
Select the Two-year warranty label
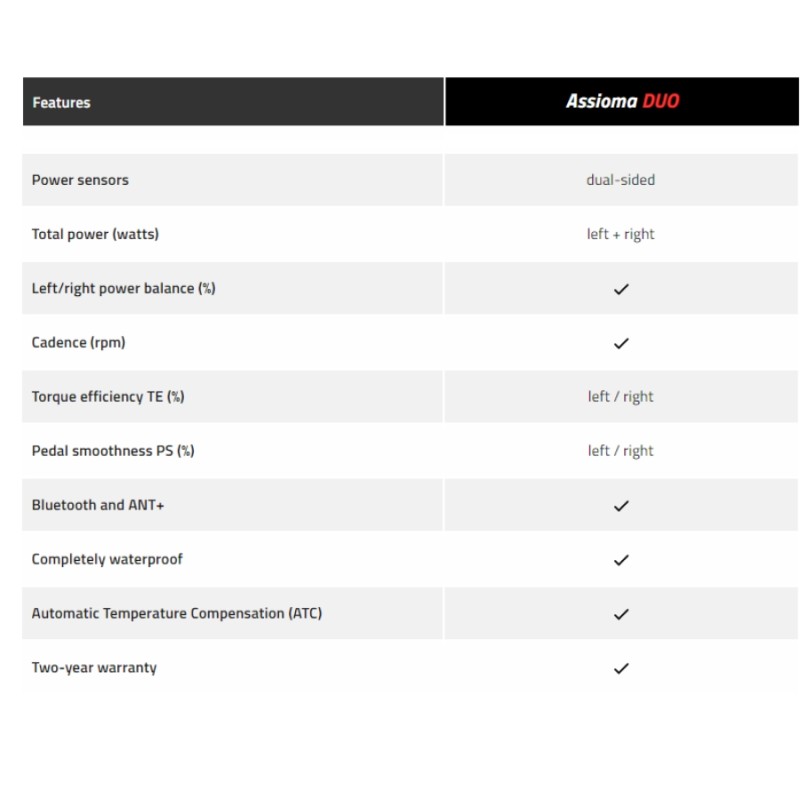94,668
